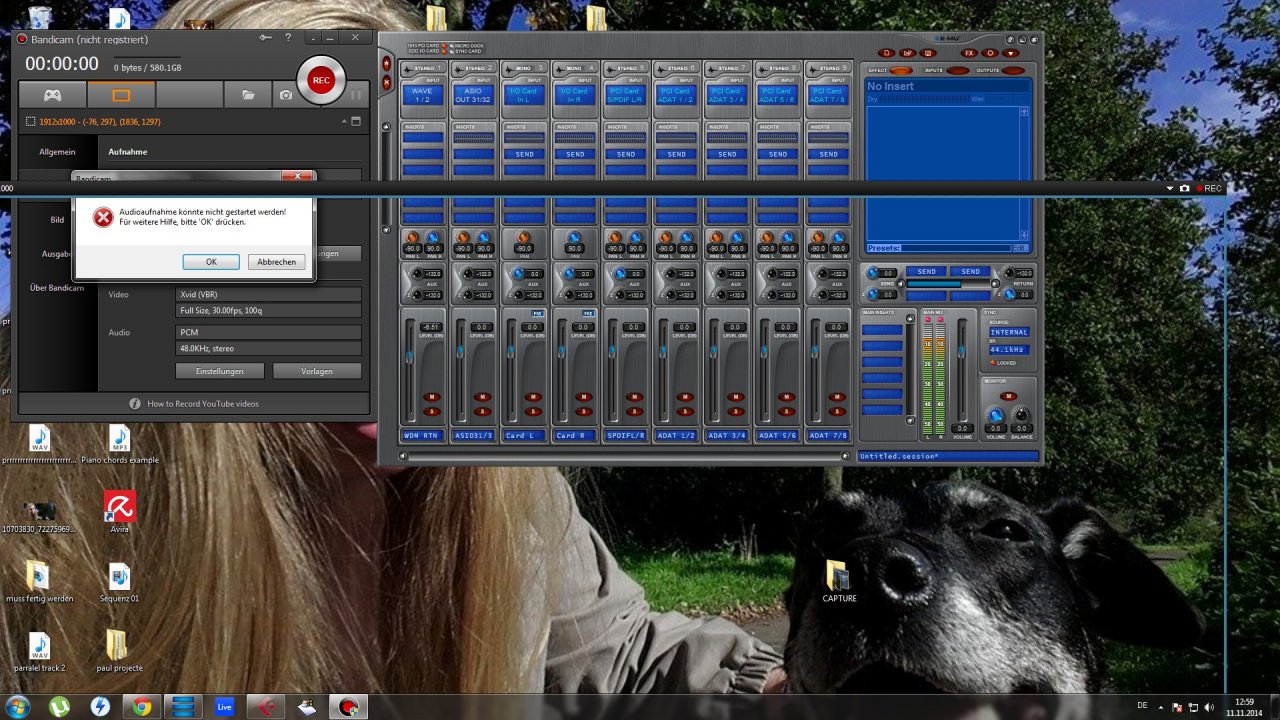Open Bild tab in Bandicam sidebar
This screenshot has height=720, width=1280.
(57, 220)
